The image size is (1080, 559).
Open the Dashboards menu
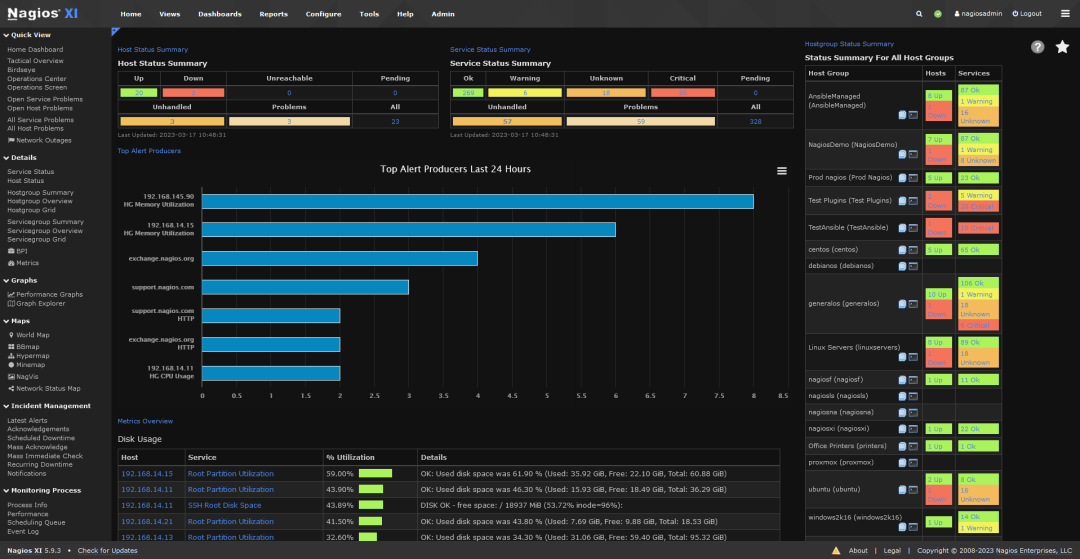click(220, 14)
